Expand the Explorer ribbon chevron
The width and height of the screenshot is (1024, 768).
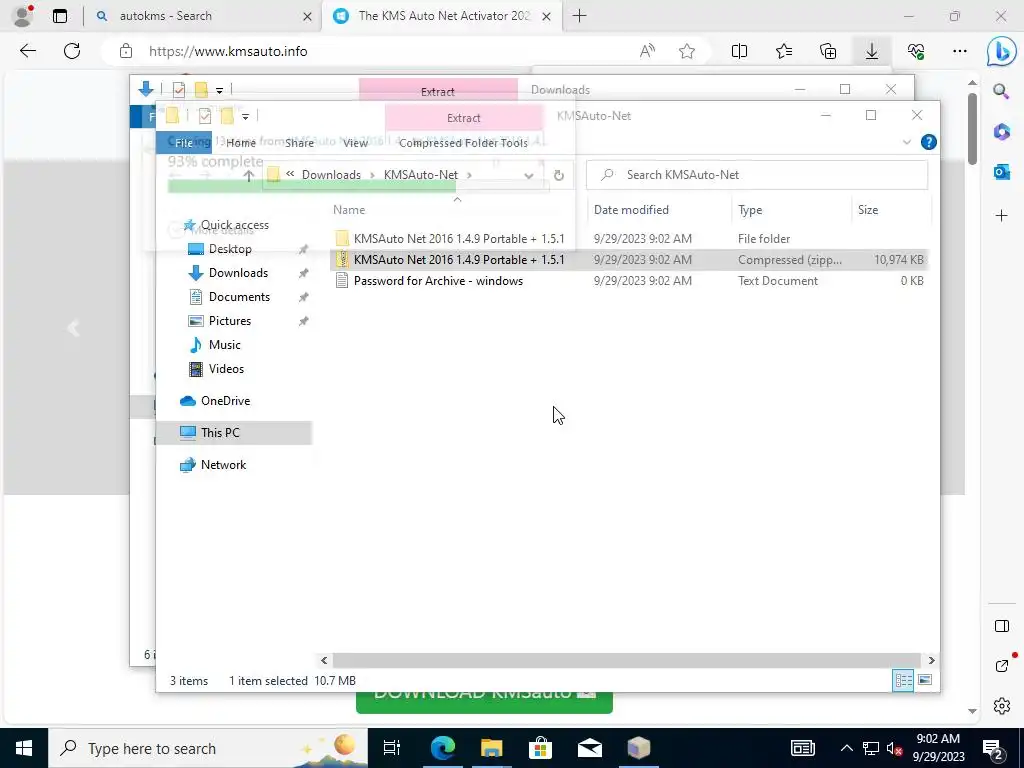click(906, 142)
